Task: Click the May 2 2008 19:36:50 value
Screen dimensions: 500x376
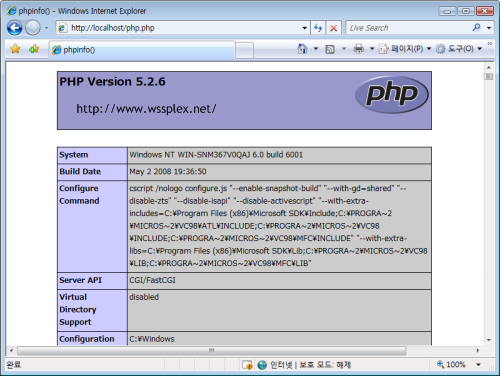Action: click(x=168, y=172)
